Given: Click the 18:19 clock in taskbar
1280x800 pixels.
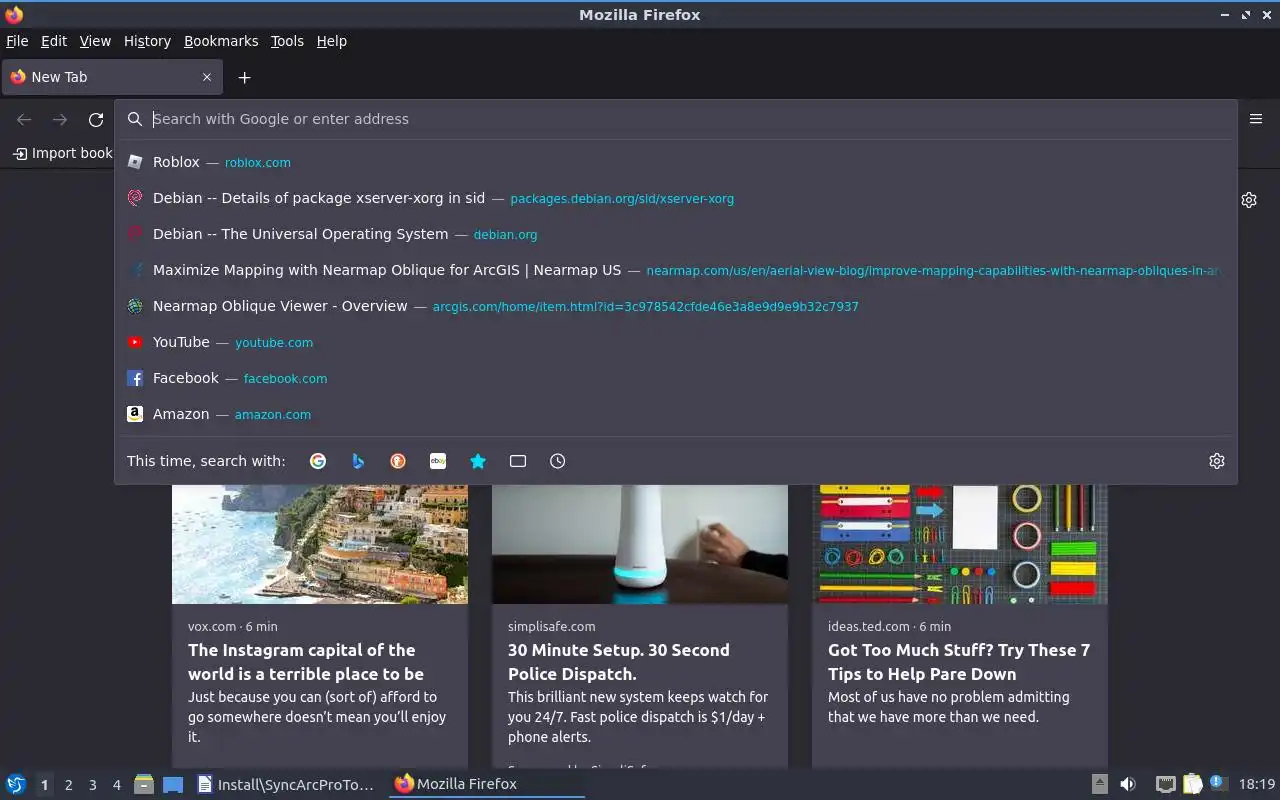Looking at the screenshot, I should (1257, 784).
